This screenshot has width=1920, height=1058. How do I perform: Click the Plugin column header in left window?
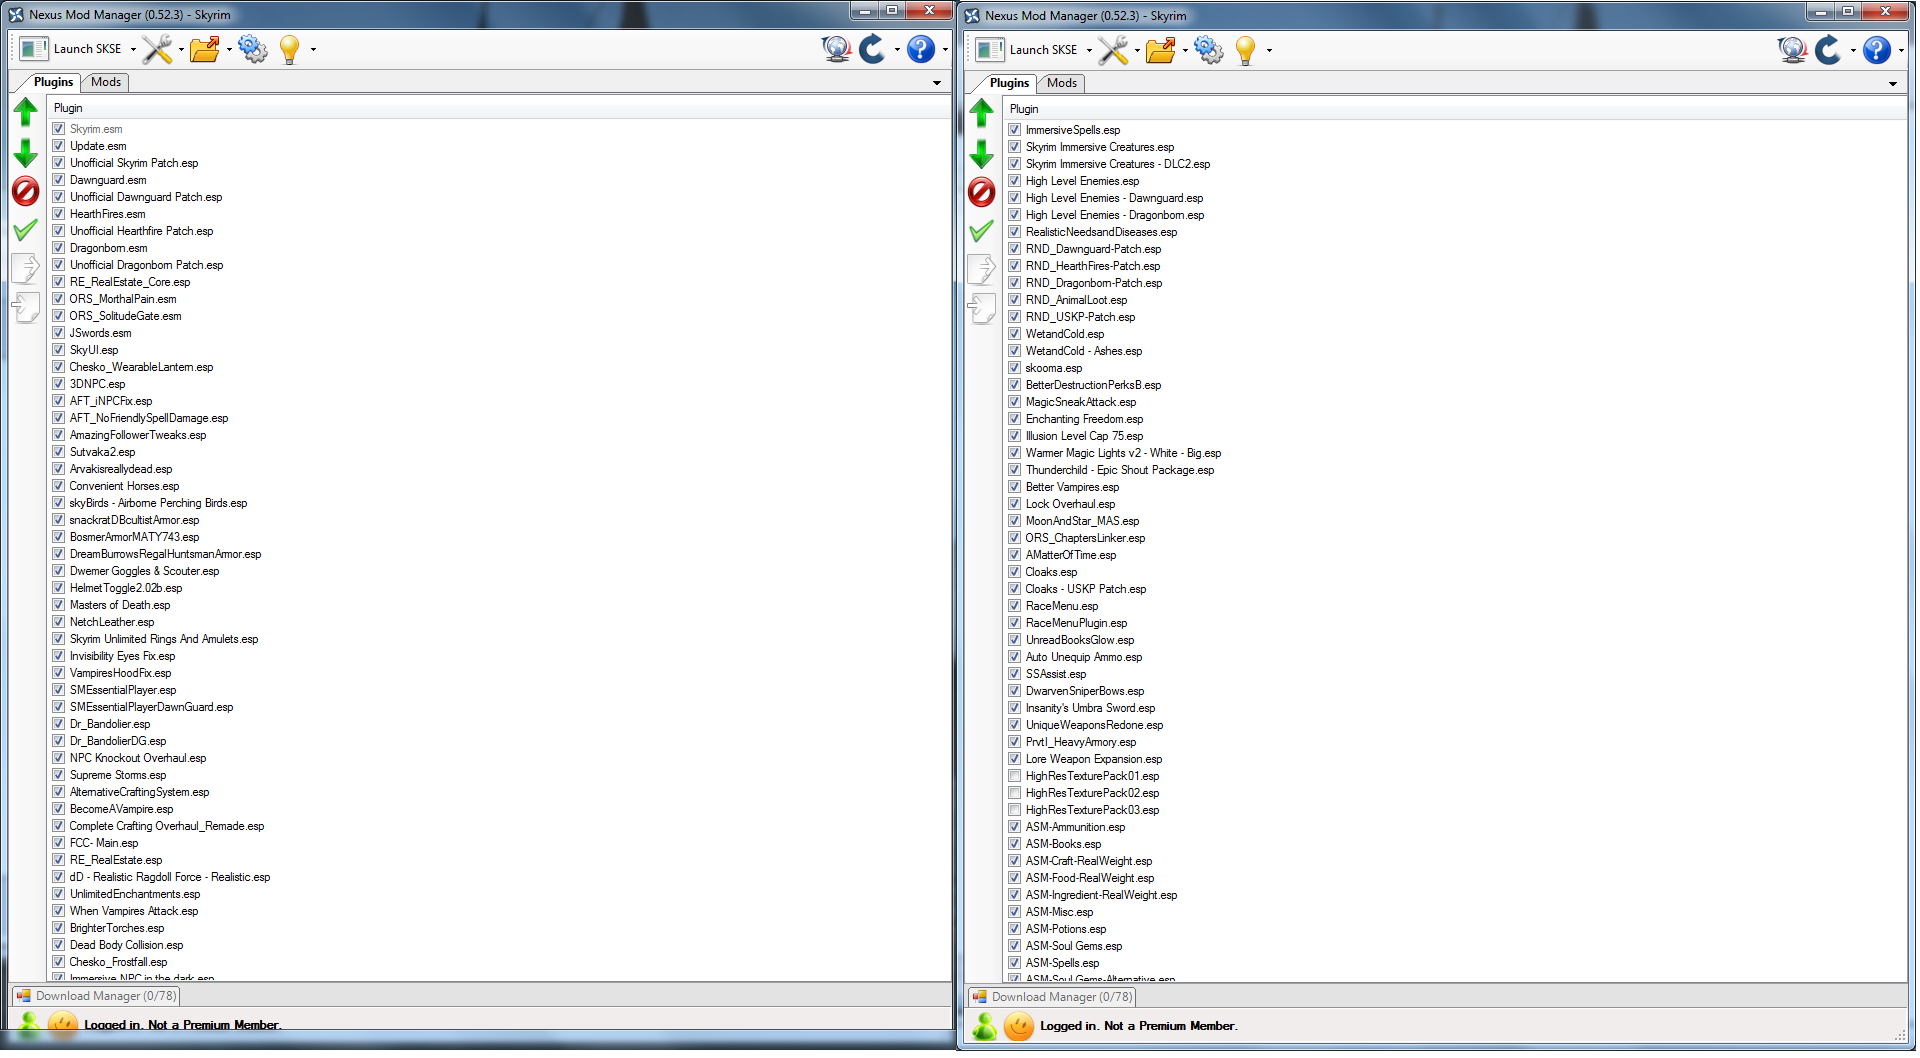[500, 108]
